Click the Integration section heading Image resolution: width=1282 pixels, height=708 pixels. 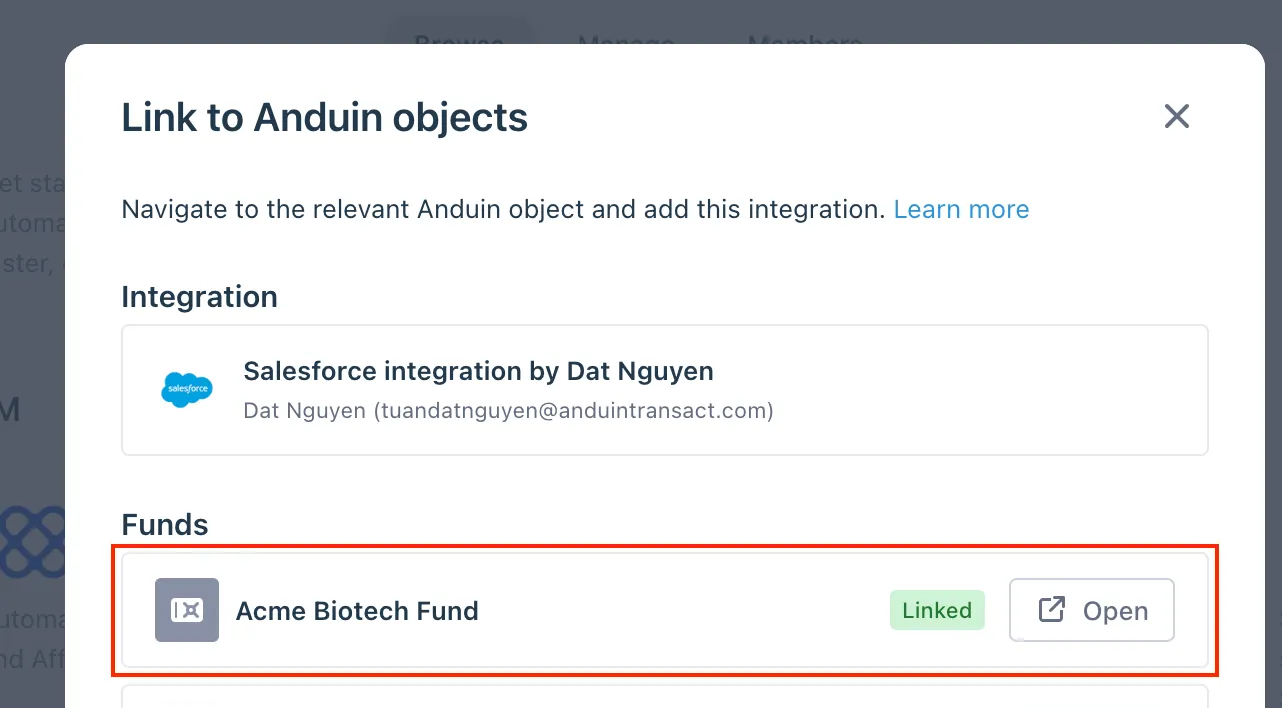tap(200, 297)
